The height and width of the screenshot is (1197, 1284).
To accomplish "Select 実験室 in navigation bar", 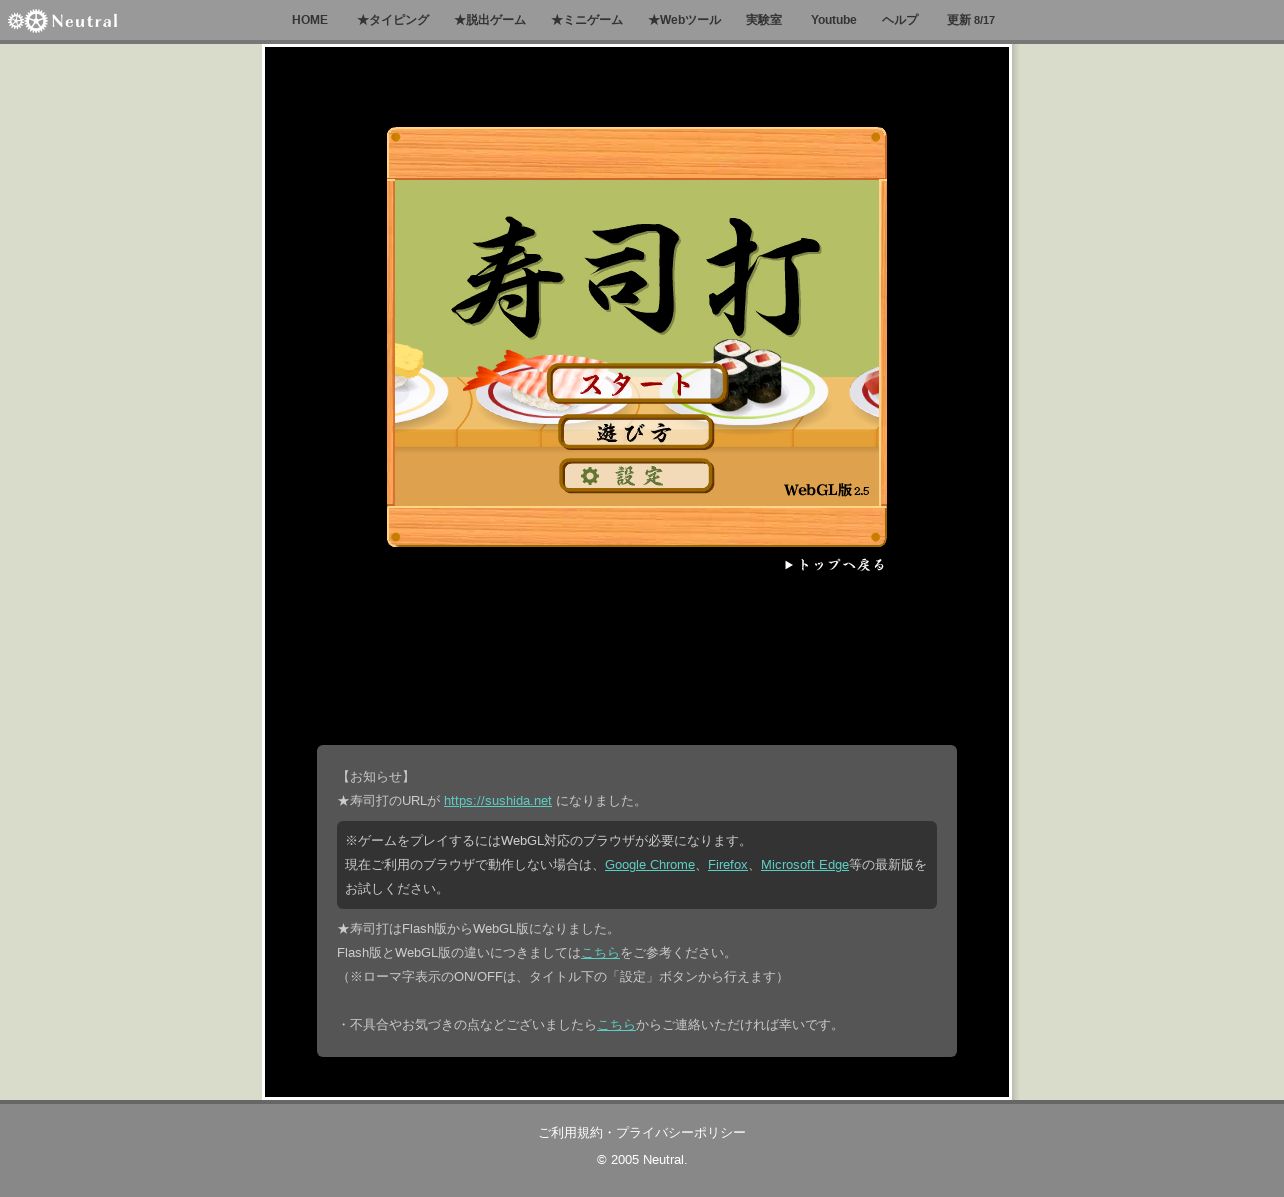I will 763,20.
